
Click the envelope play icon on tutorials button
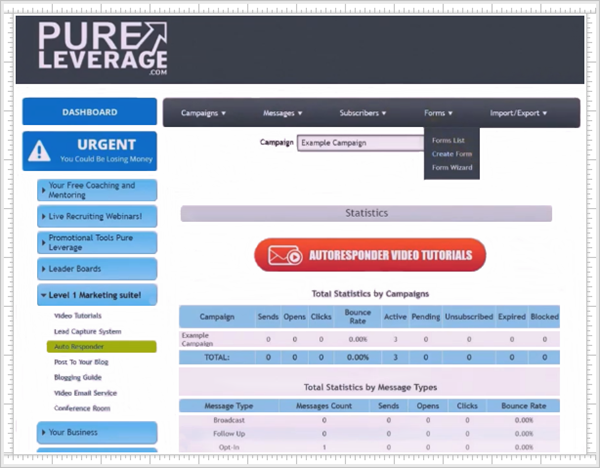(285, 255)
